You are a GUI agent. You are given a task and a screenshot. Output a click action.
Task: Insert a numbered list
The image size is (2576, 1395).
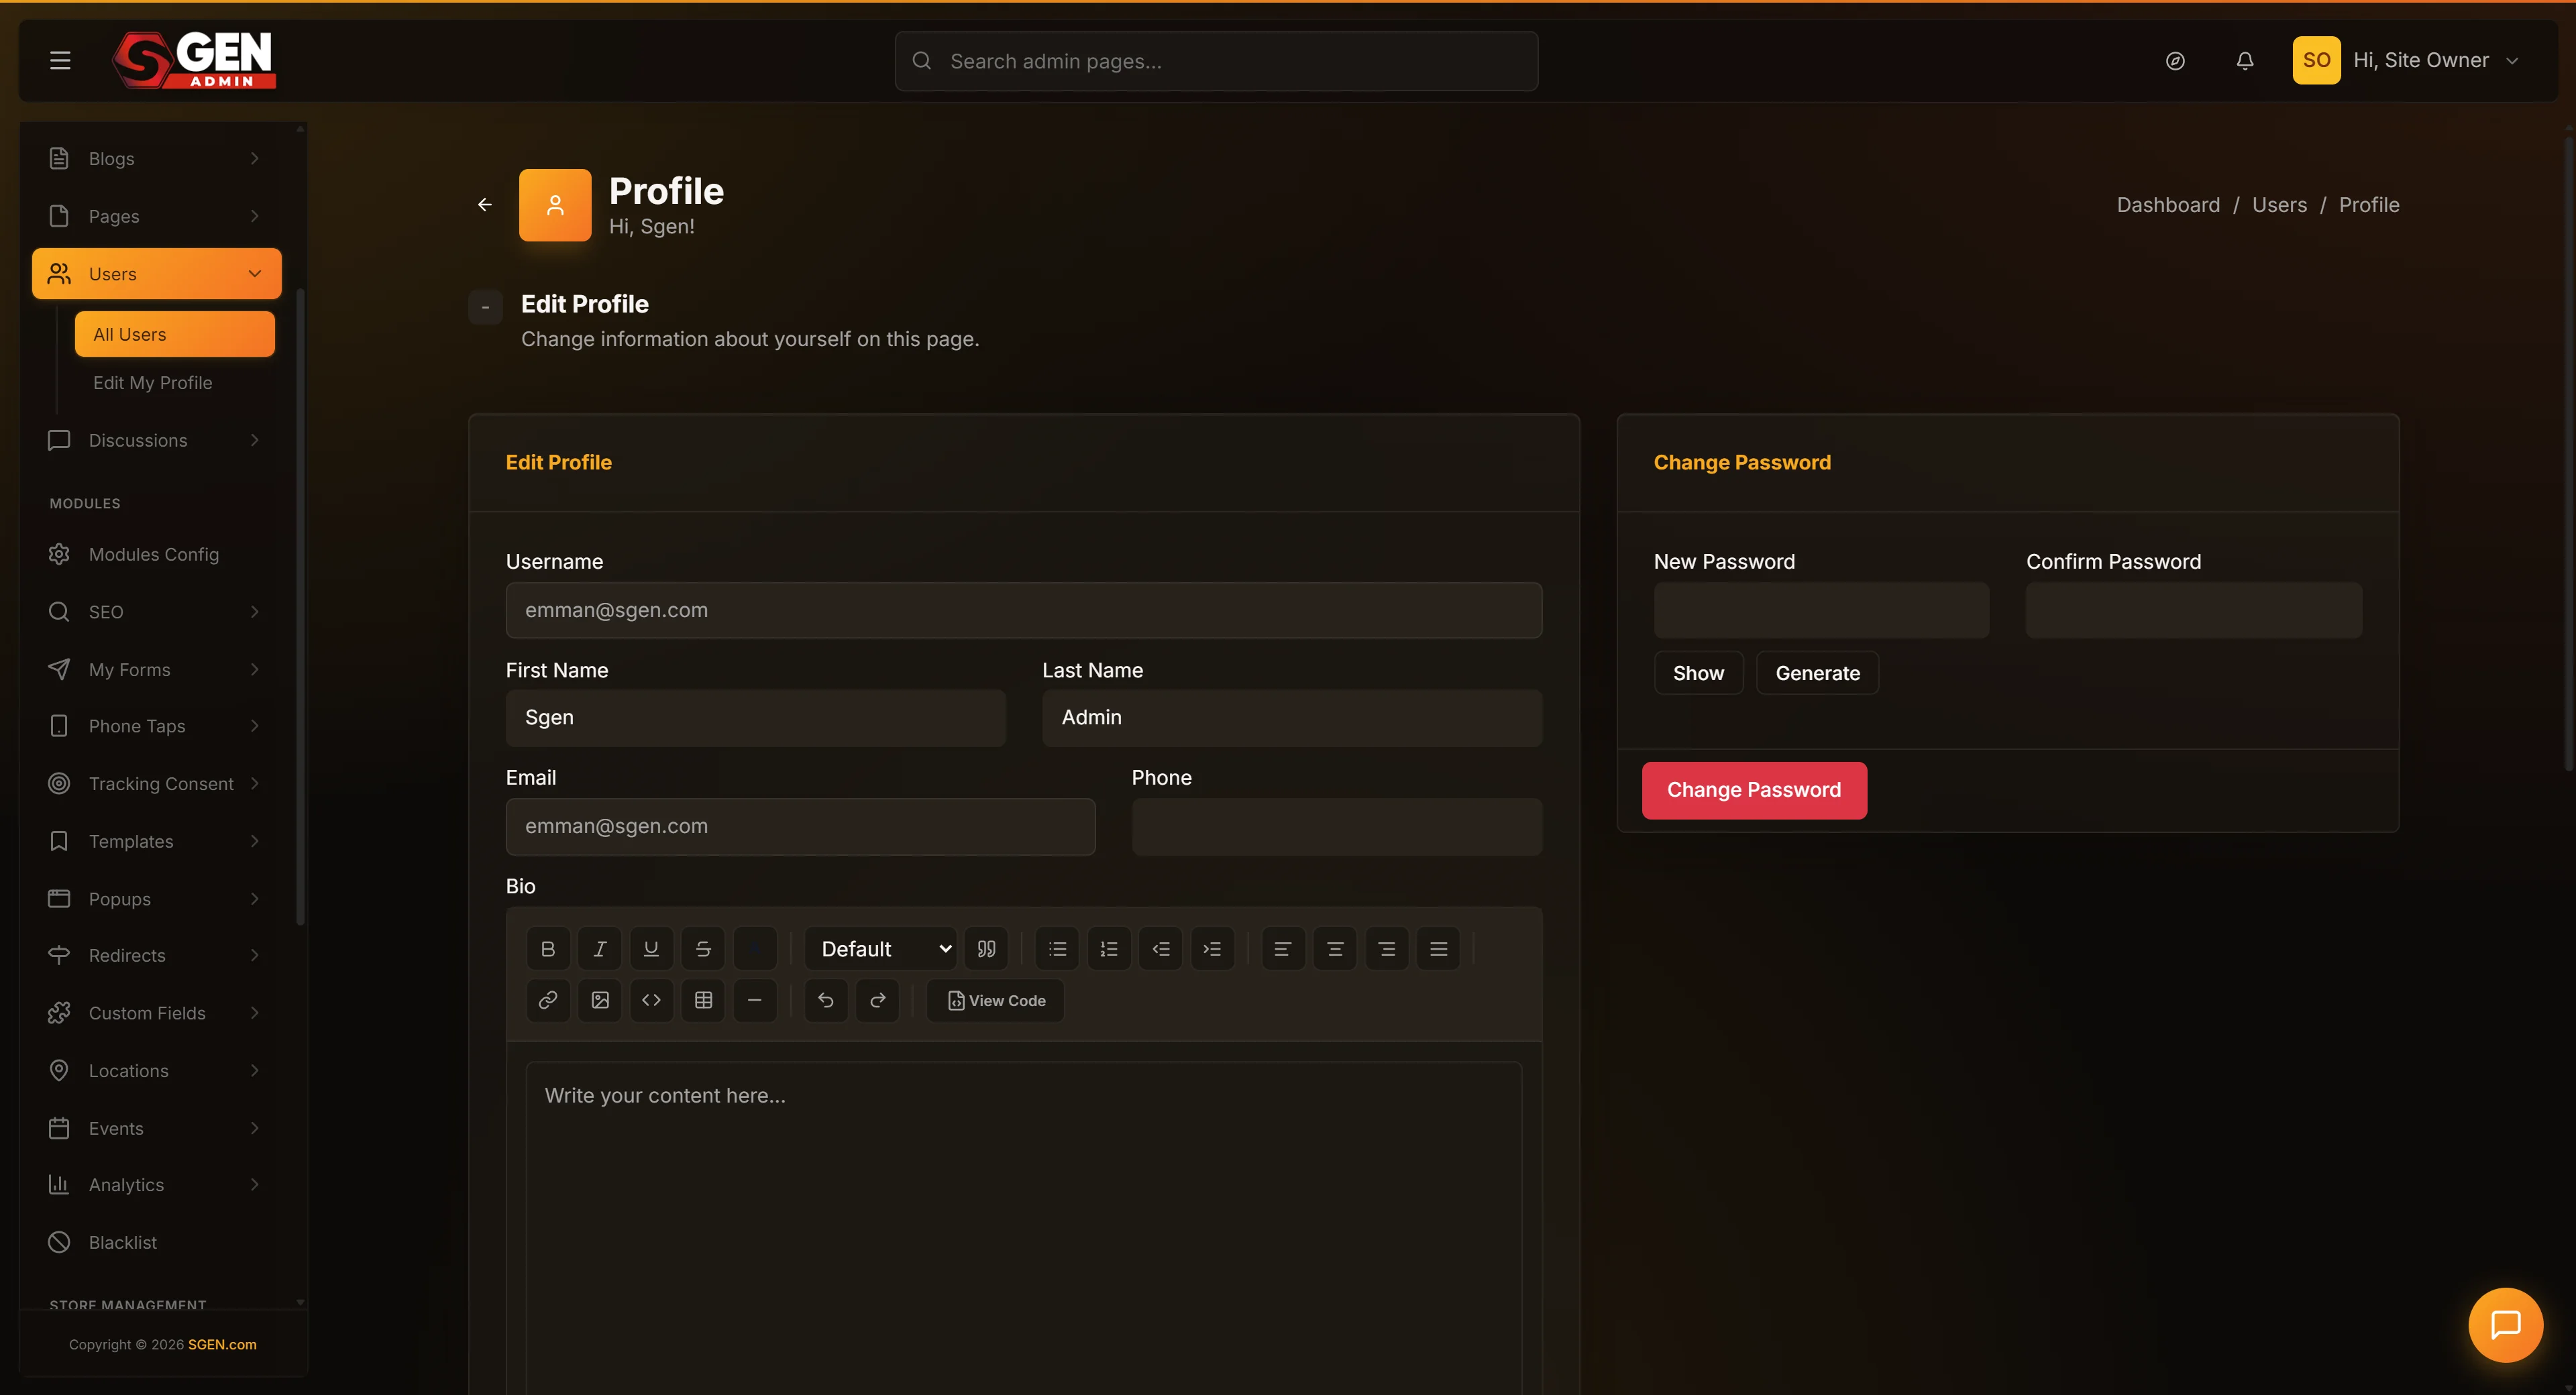(1109, 949)
